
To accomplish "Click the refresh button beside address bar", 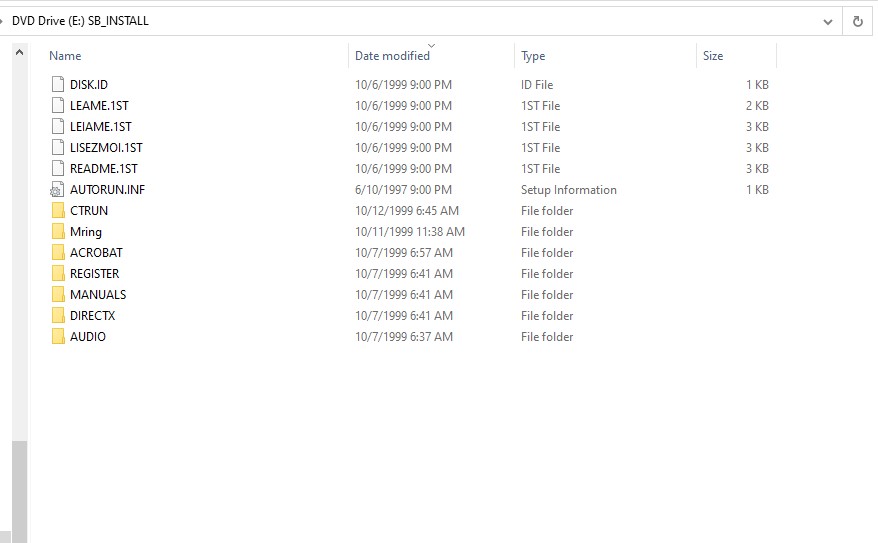I will coord(857,21).
